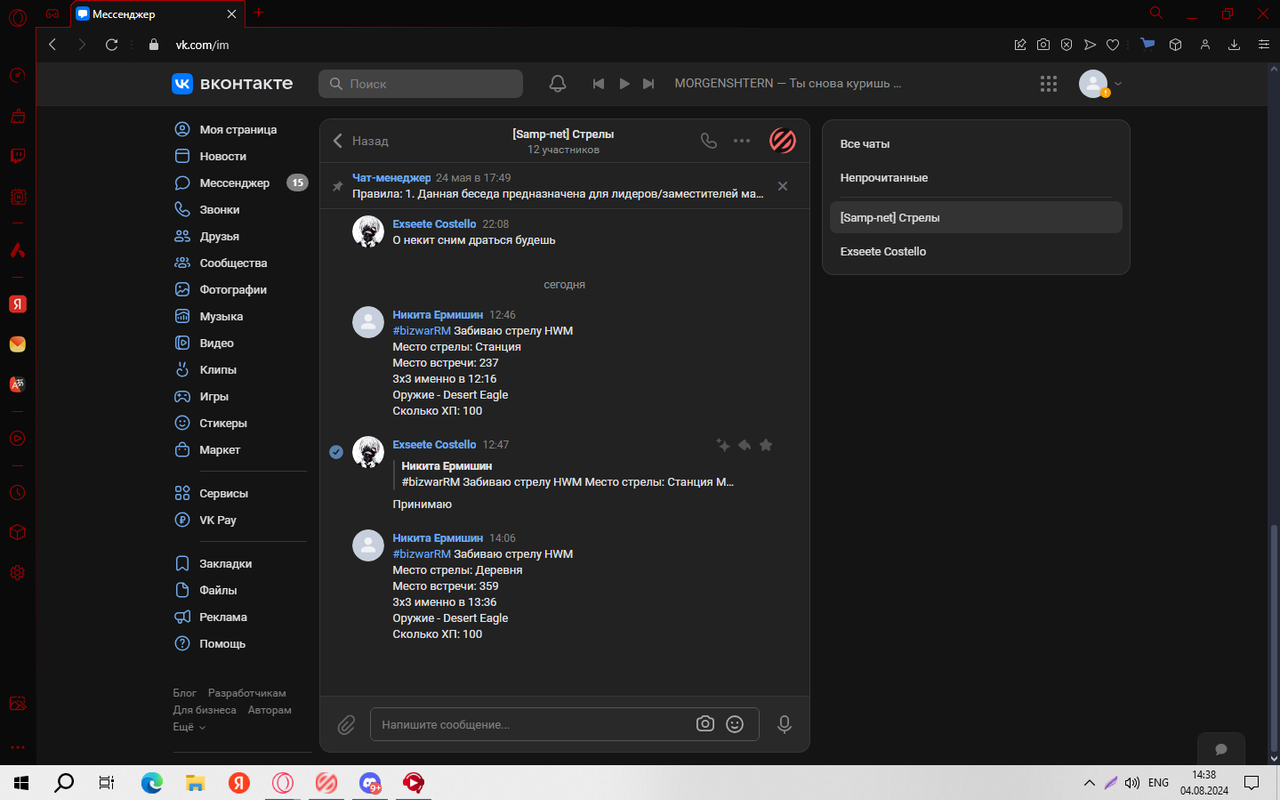Viewport: 1280px width, 800px height.
Task: Open the Strely chat avatar icon
Action: (782, 141)
